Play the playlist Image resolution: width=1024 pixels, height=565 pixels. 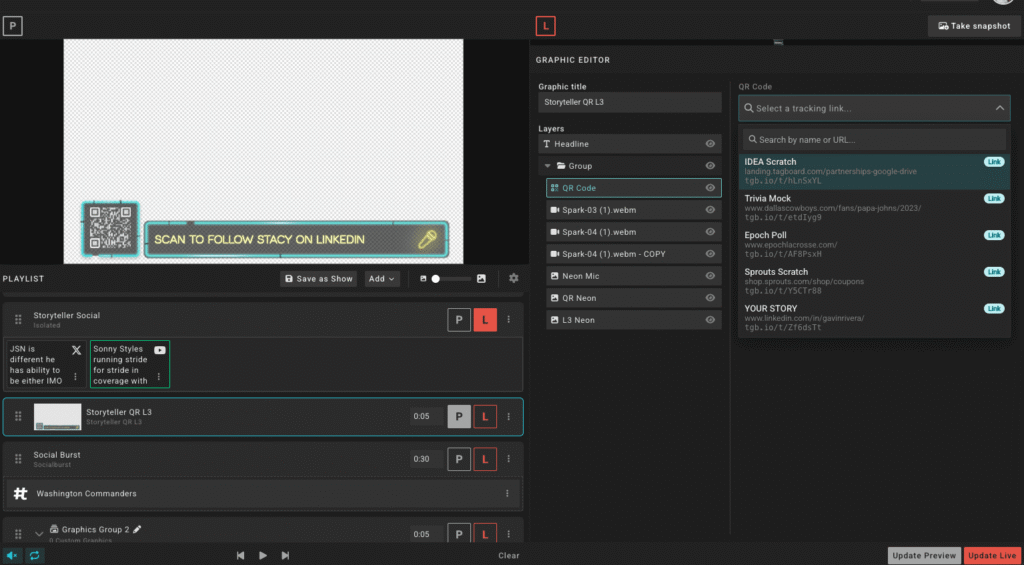point(263,556)
